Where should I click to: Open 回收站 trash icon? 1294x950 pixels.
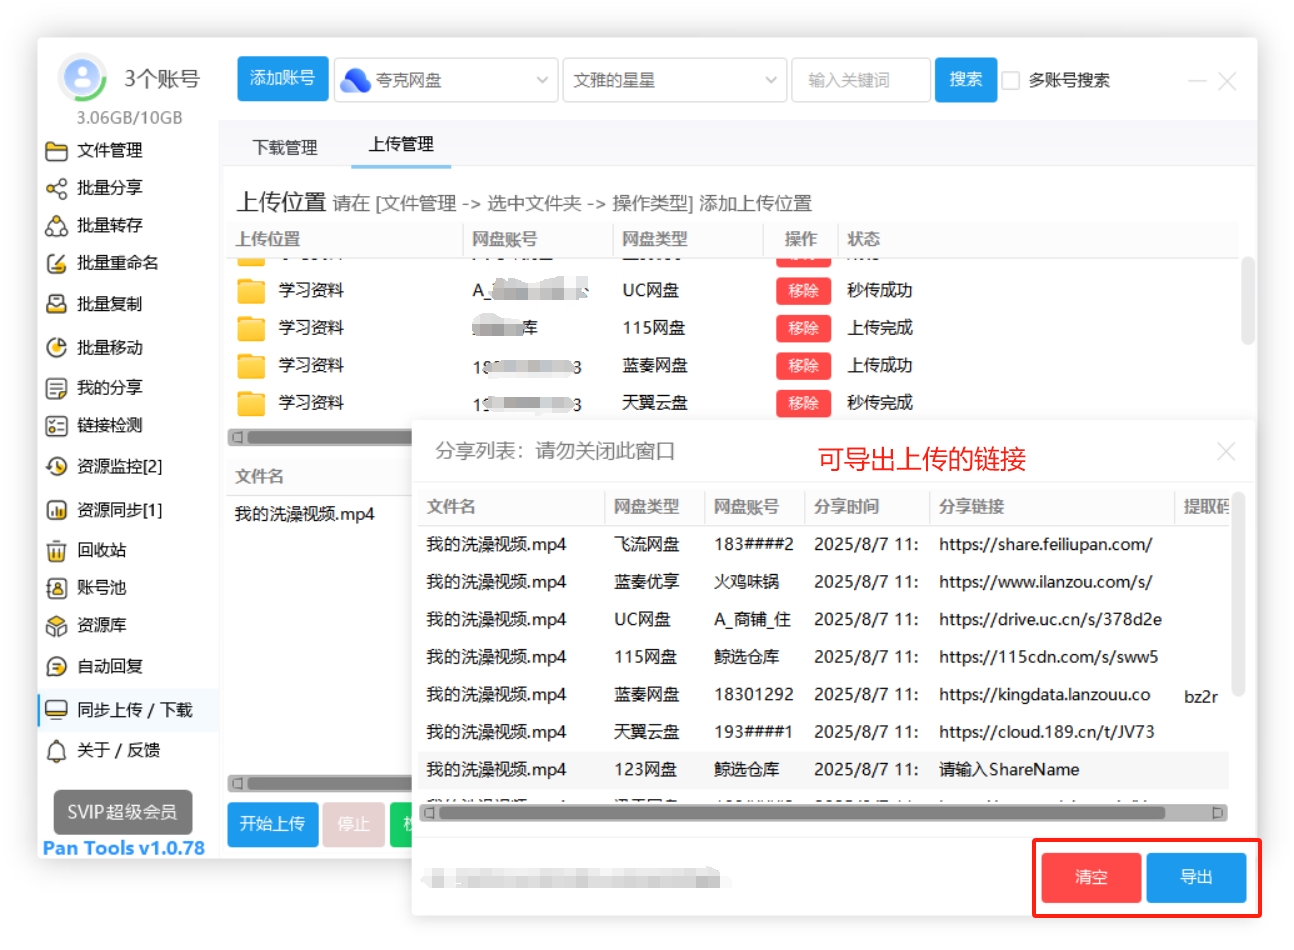pos(56,551)
